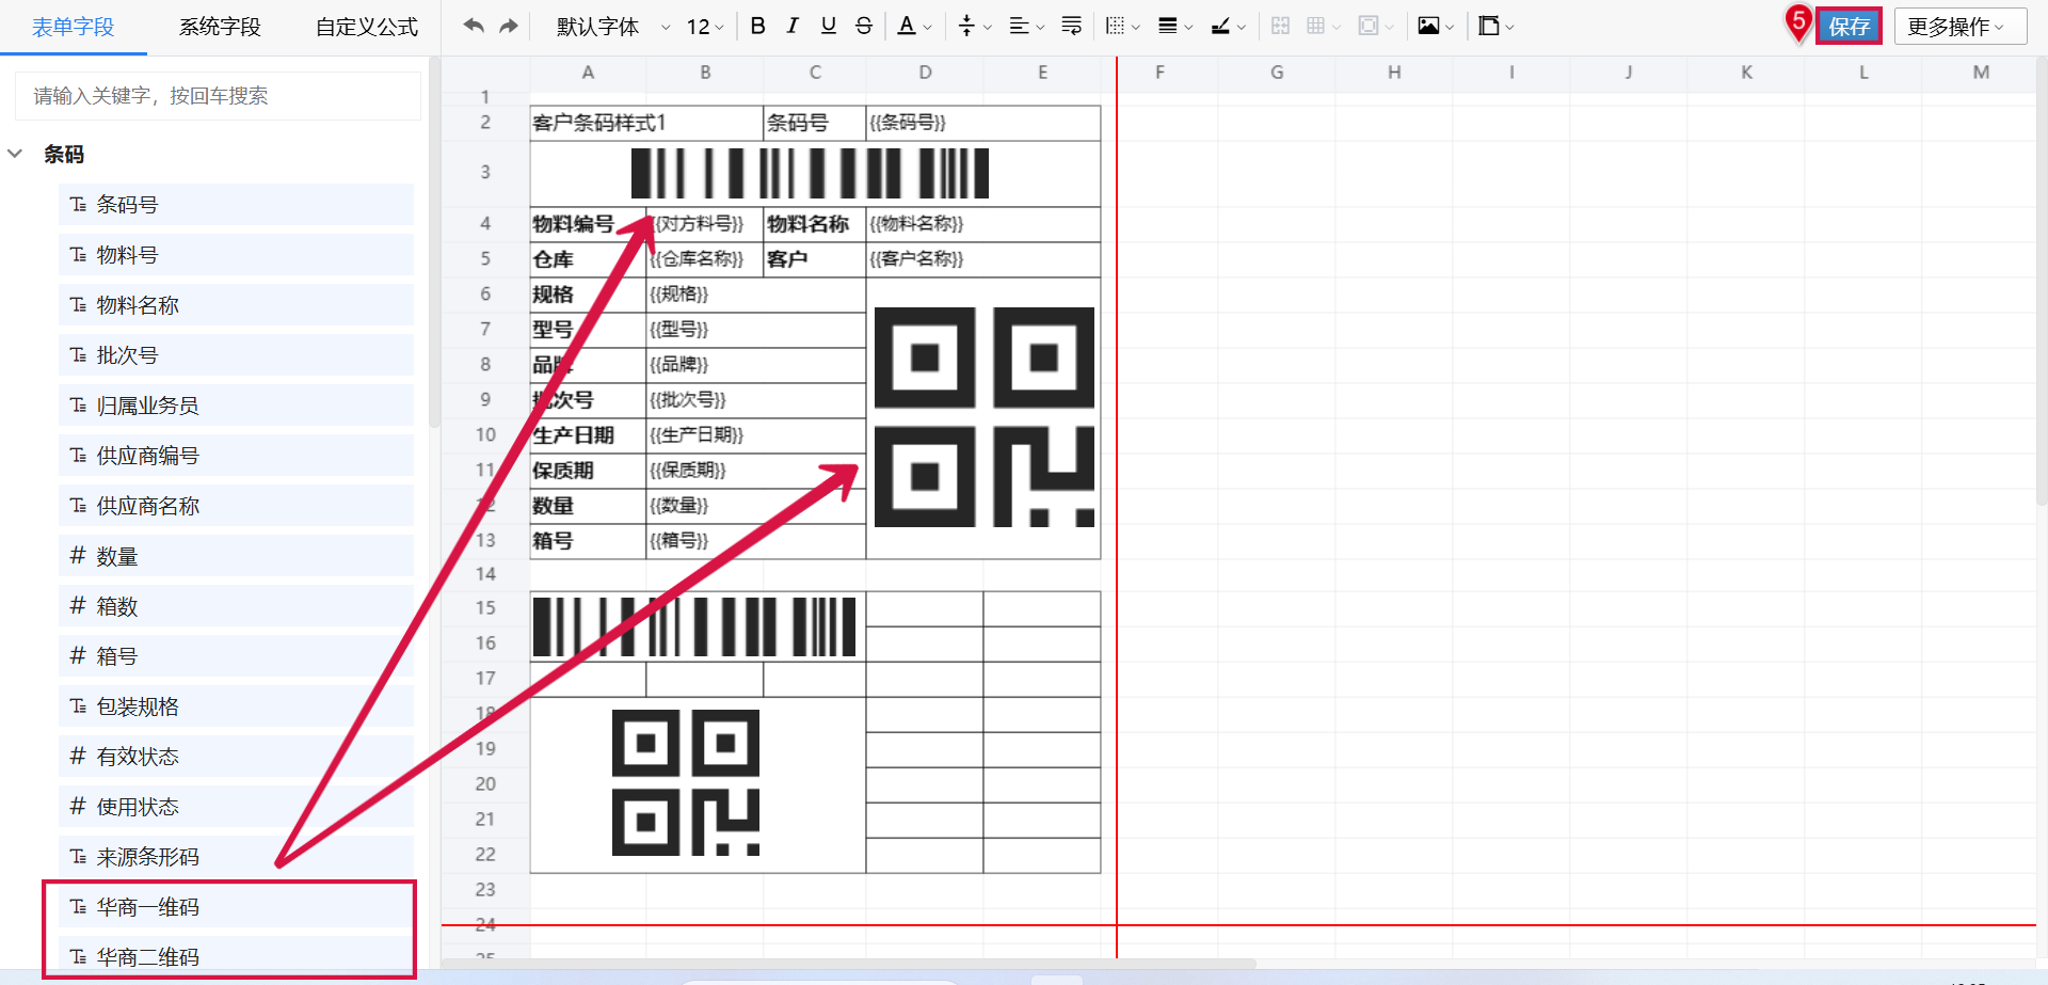Switch to the 系统字段 tab
Image resolution: width=2048 pixels, height=985 pixels.
[x=219, y=27]
